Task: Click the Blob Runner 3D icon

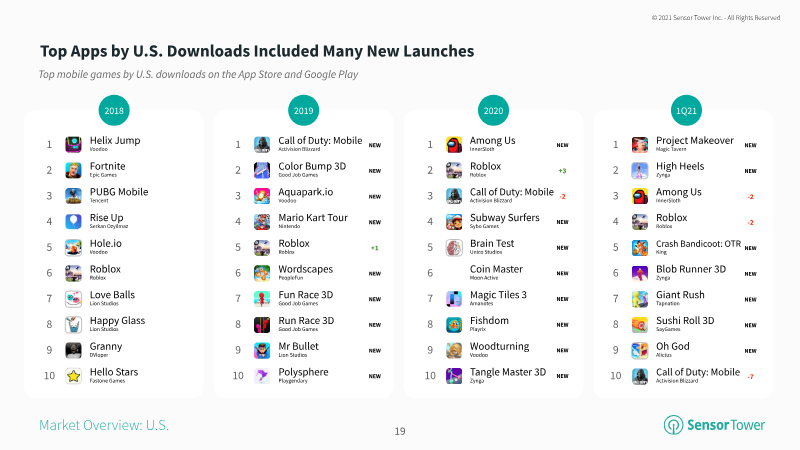Action: 640,273
